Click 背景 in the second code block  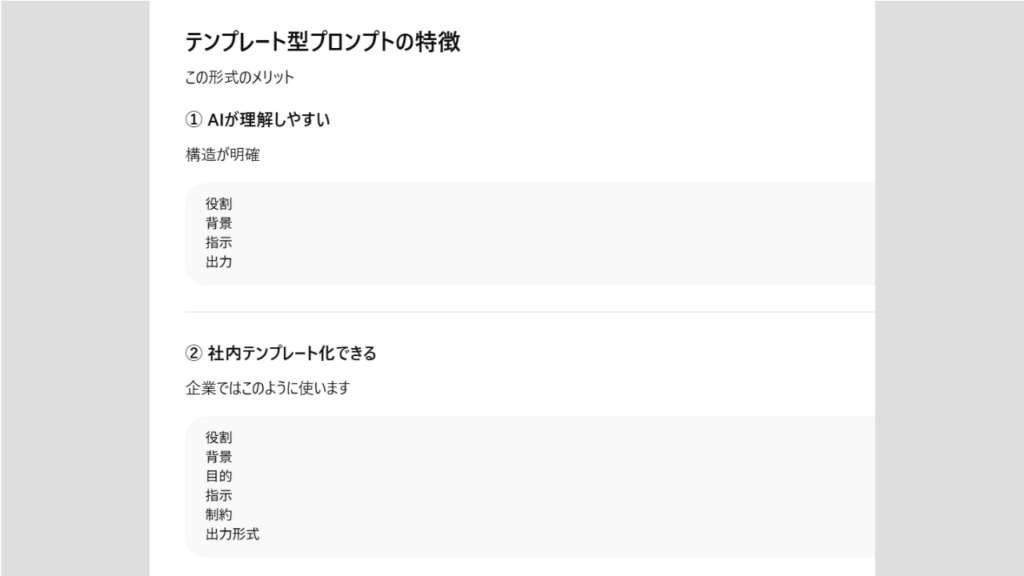[219, 457]
